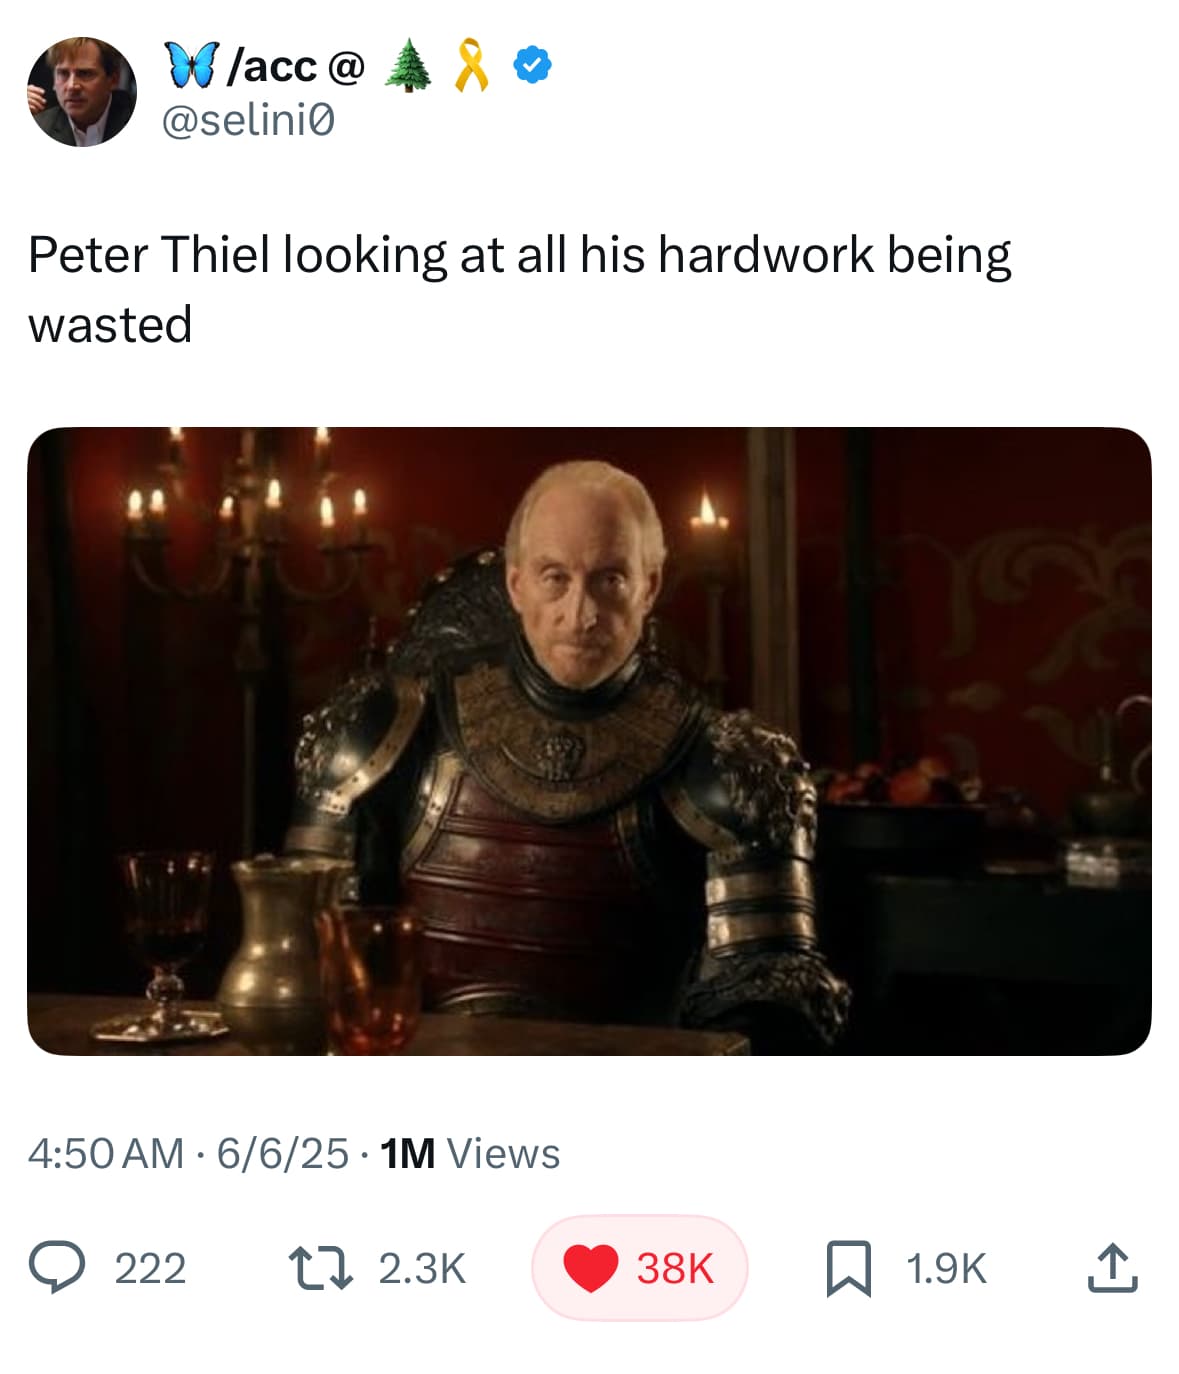
Task: Click the blue verified checkmark badge
Action: tap(532, 66)
